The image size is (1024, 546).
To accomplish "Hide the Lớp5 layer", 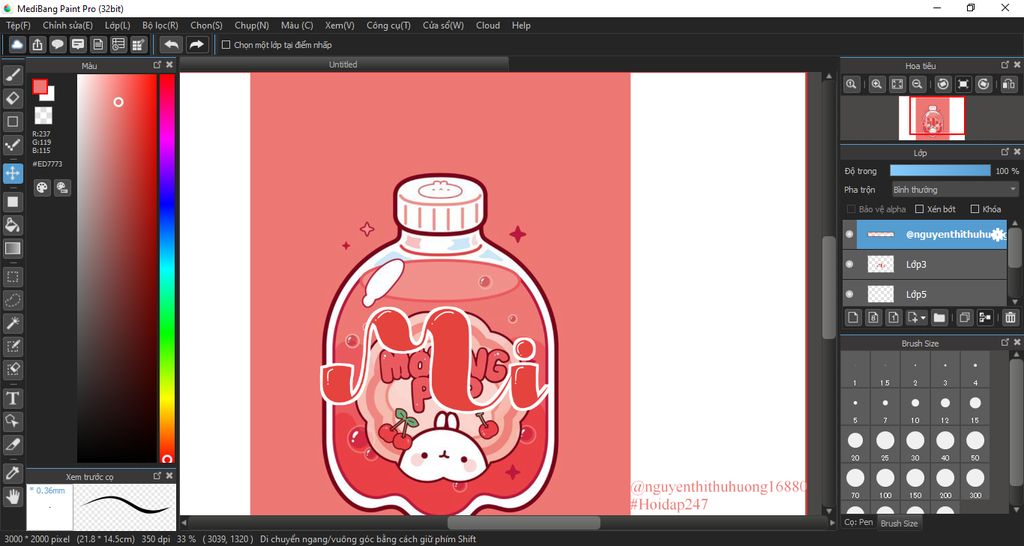I will coord(849,295).
